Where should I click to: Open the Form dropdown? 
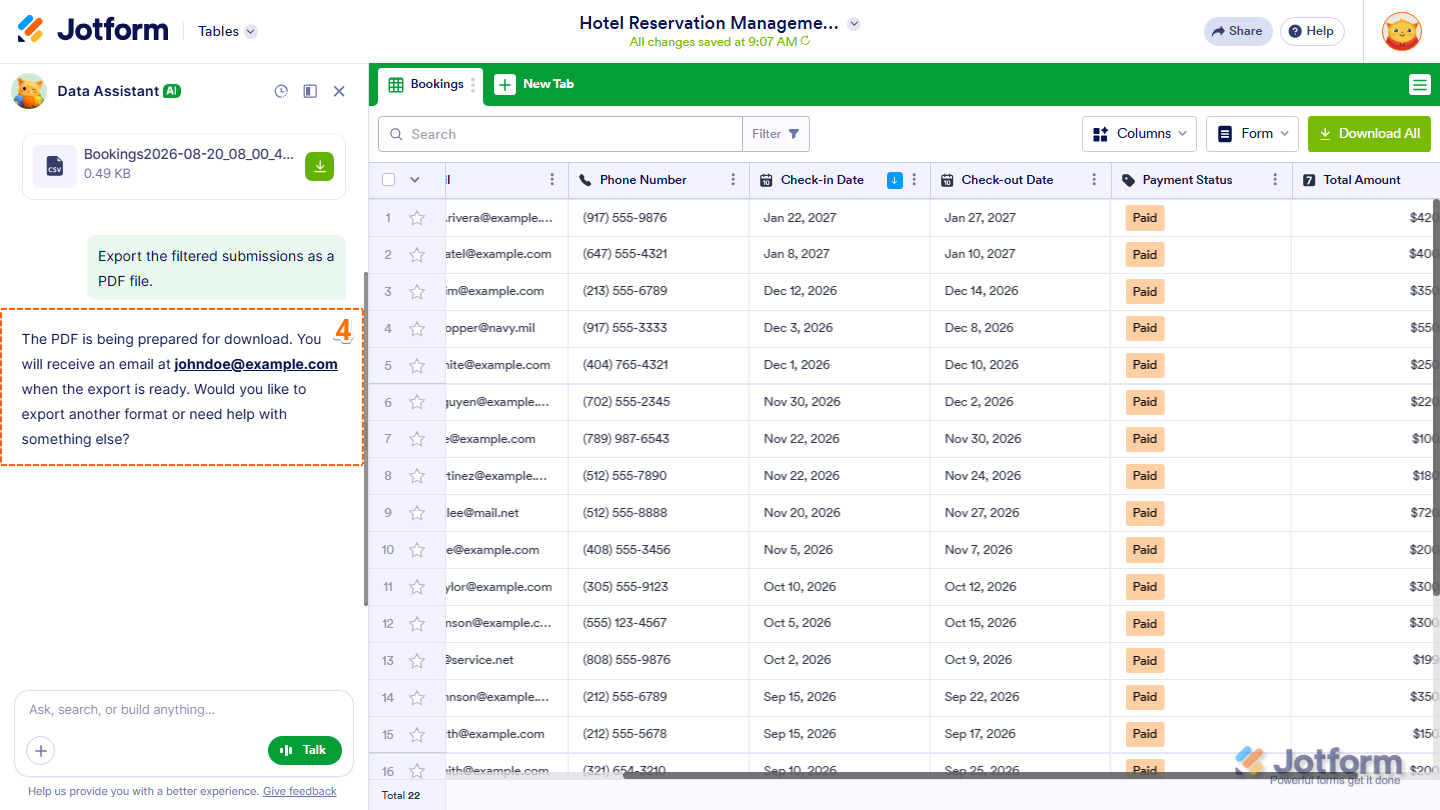tap(1252, 134)
